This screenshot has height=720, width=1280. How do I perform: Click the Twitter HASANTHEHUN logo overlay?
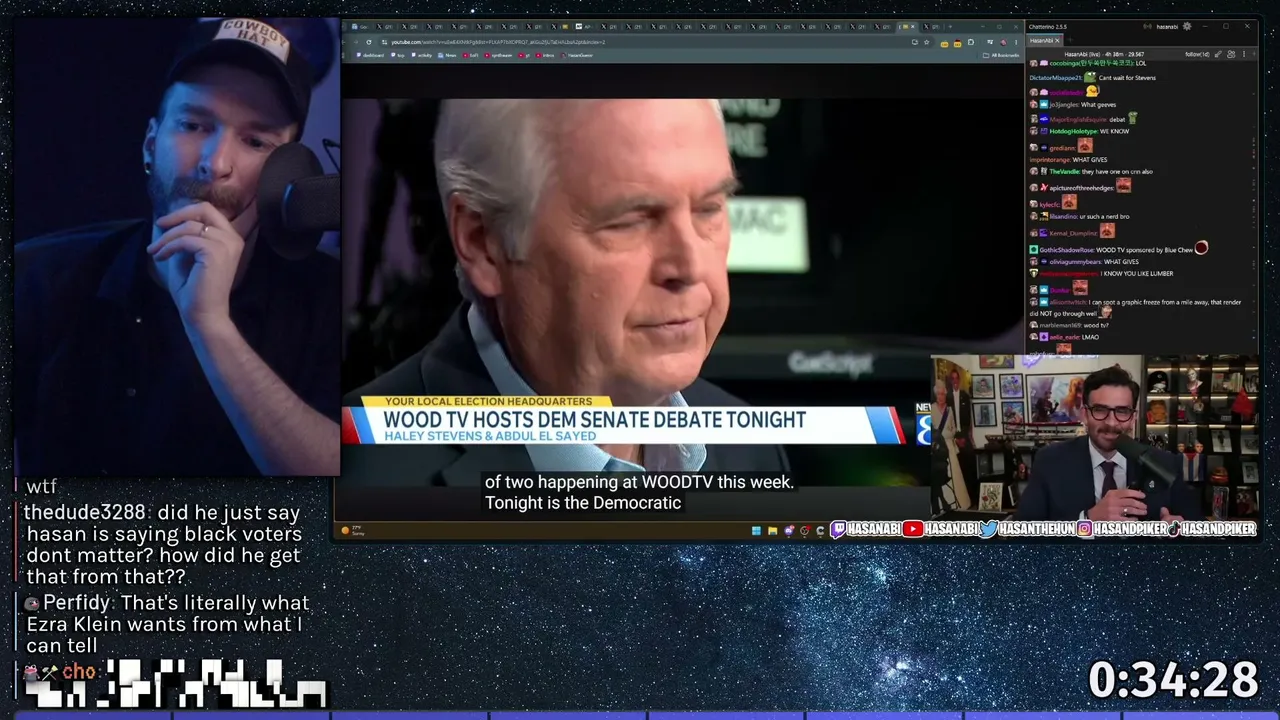click(x=1027, y=529)
